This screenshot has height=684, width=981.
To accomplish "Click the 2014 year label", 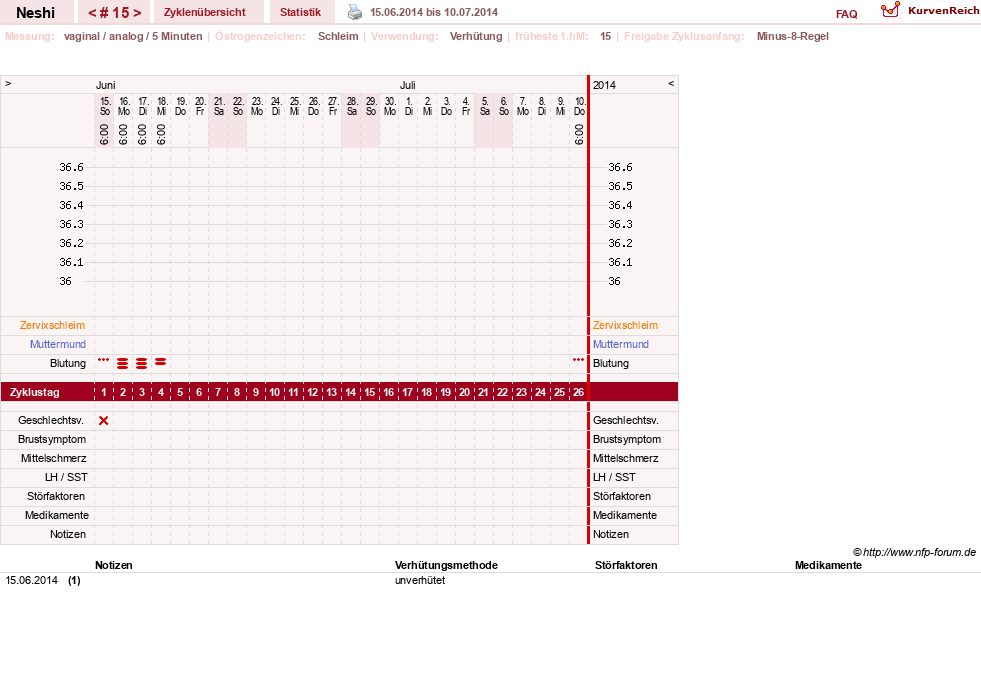I will (604, 85).
